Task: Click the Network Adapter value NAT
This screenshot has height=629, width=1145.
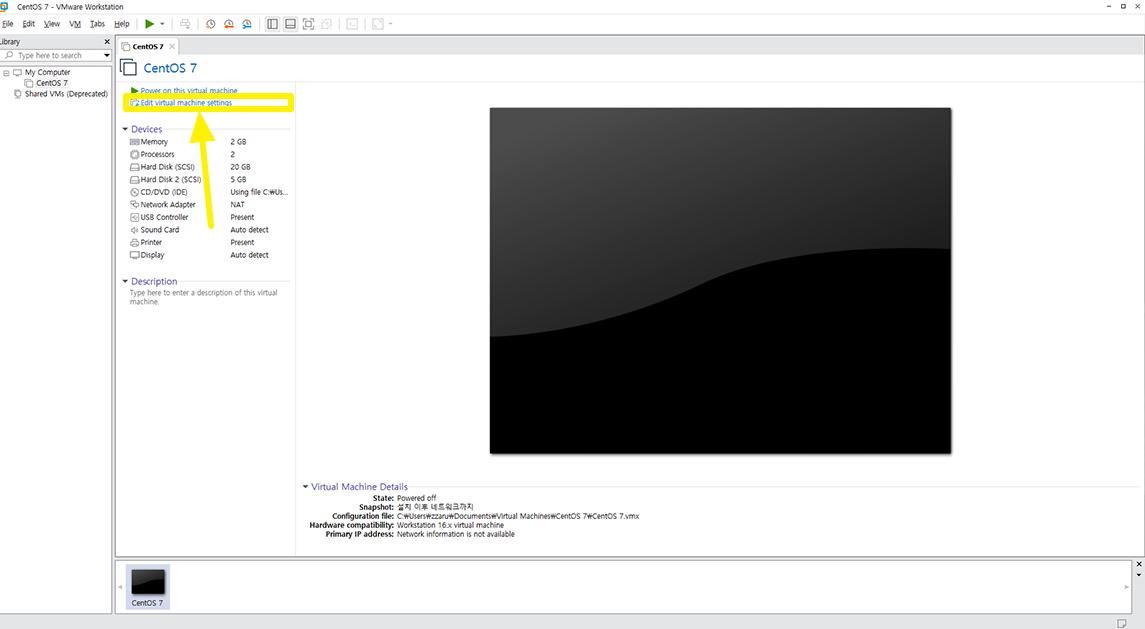Action: [x=237, y=205]
